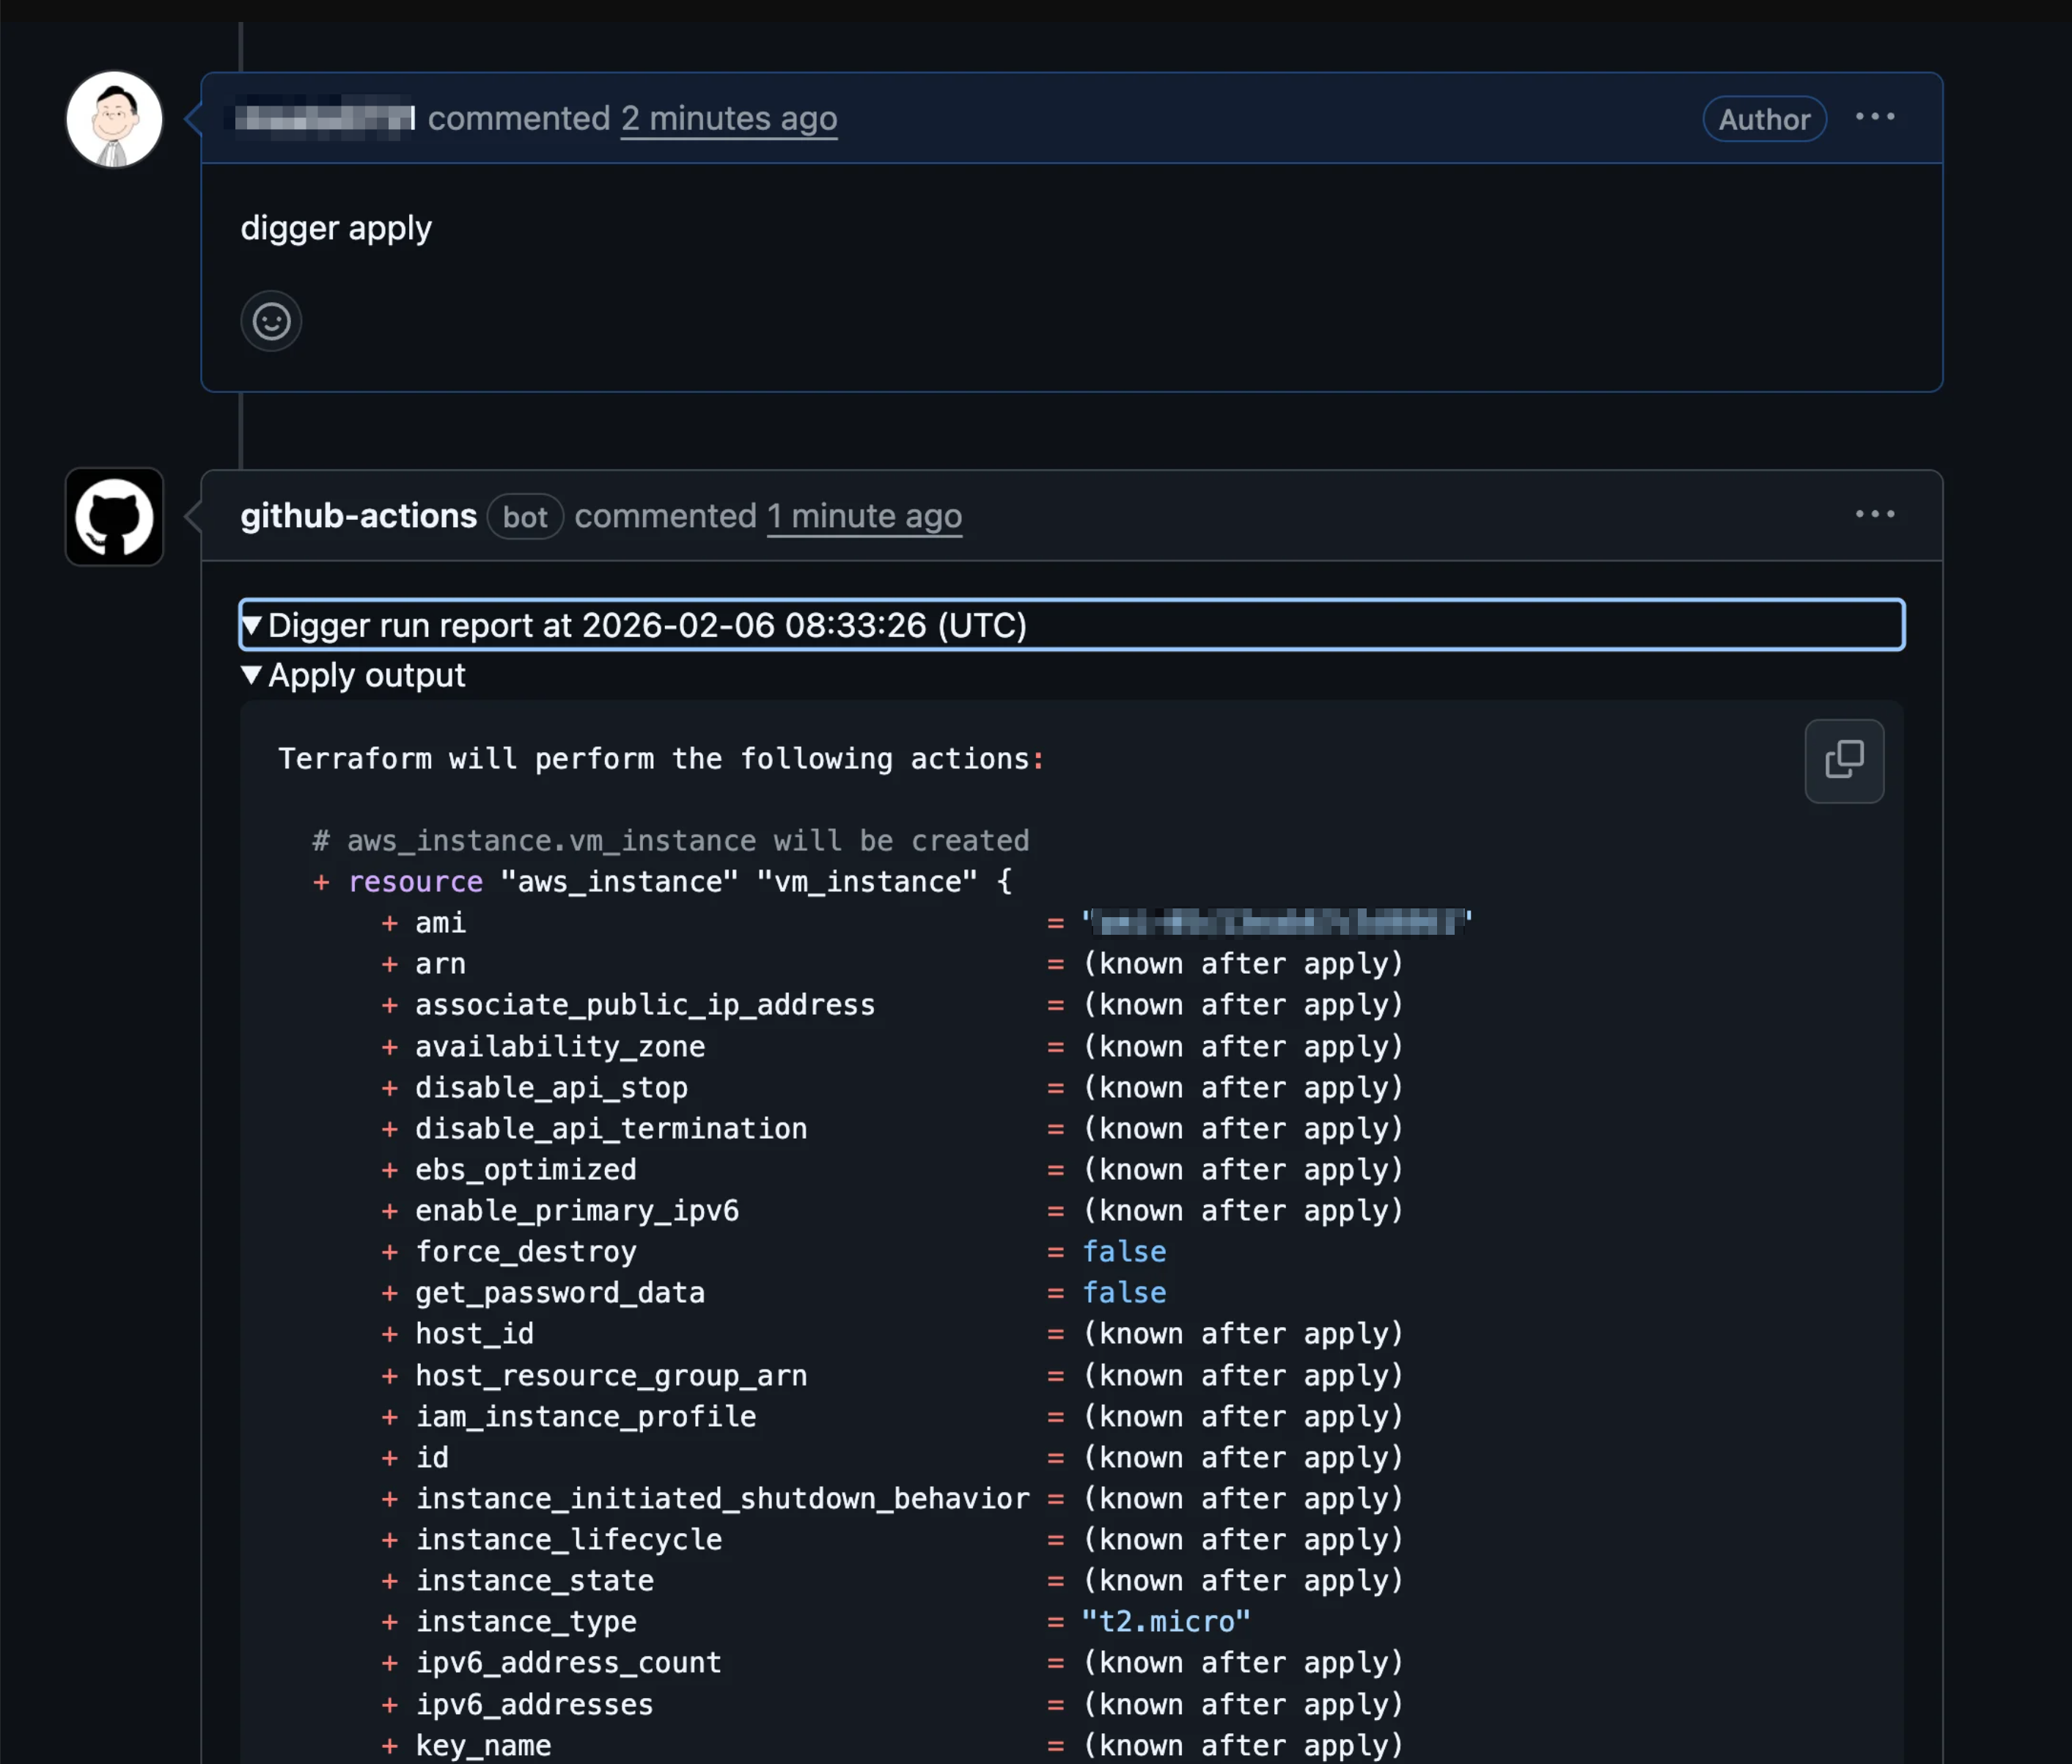Open options menu on digger apply comment
The image size is (2072, 1764).
(1874, 117)
